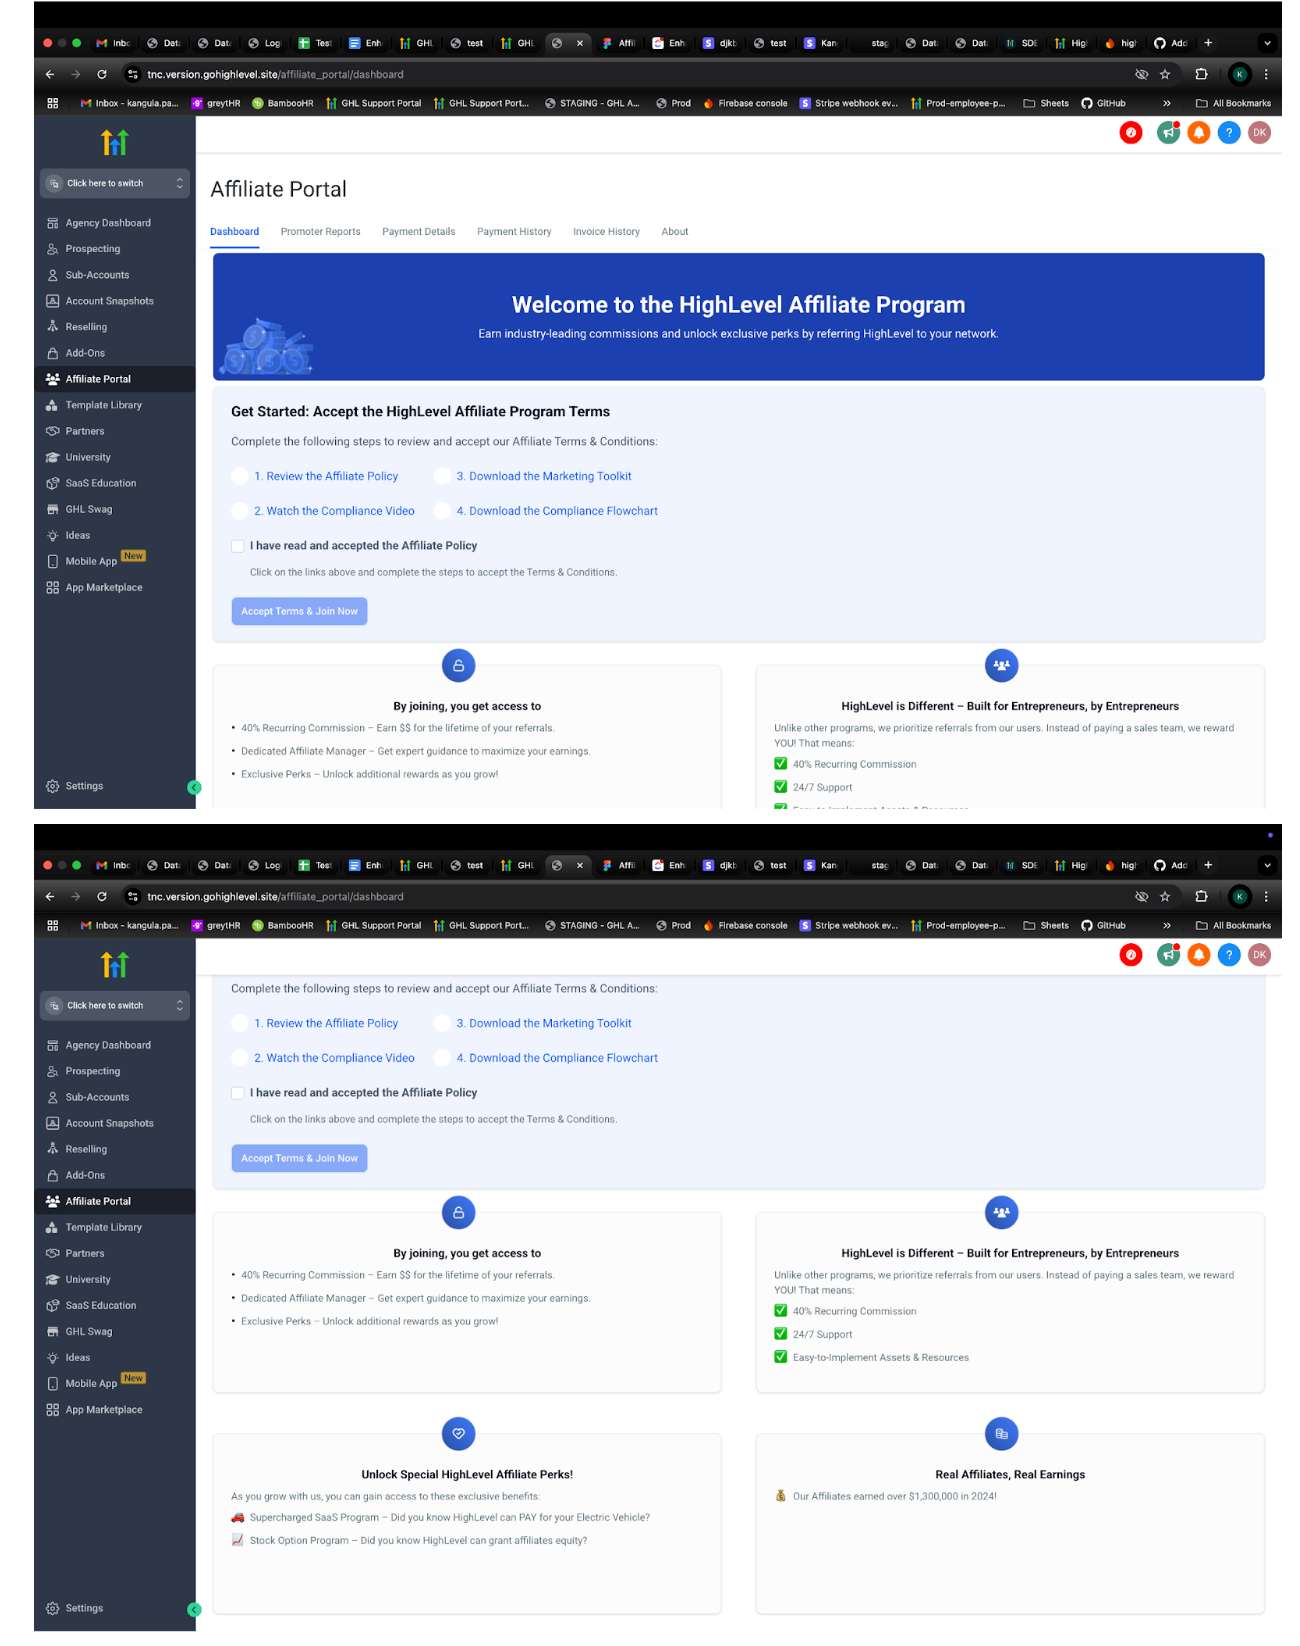The height and width of the screenshot is (1646, 1300).
Task: Open 'Download the Compliance Flowchart' link in bottom screenshot
Action: click(x=557, y=1058)
